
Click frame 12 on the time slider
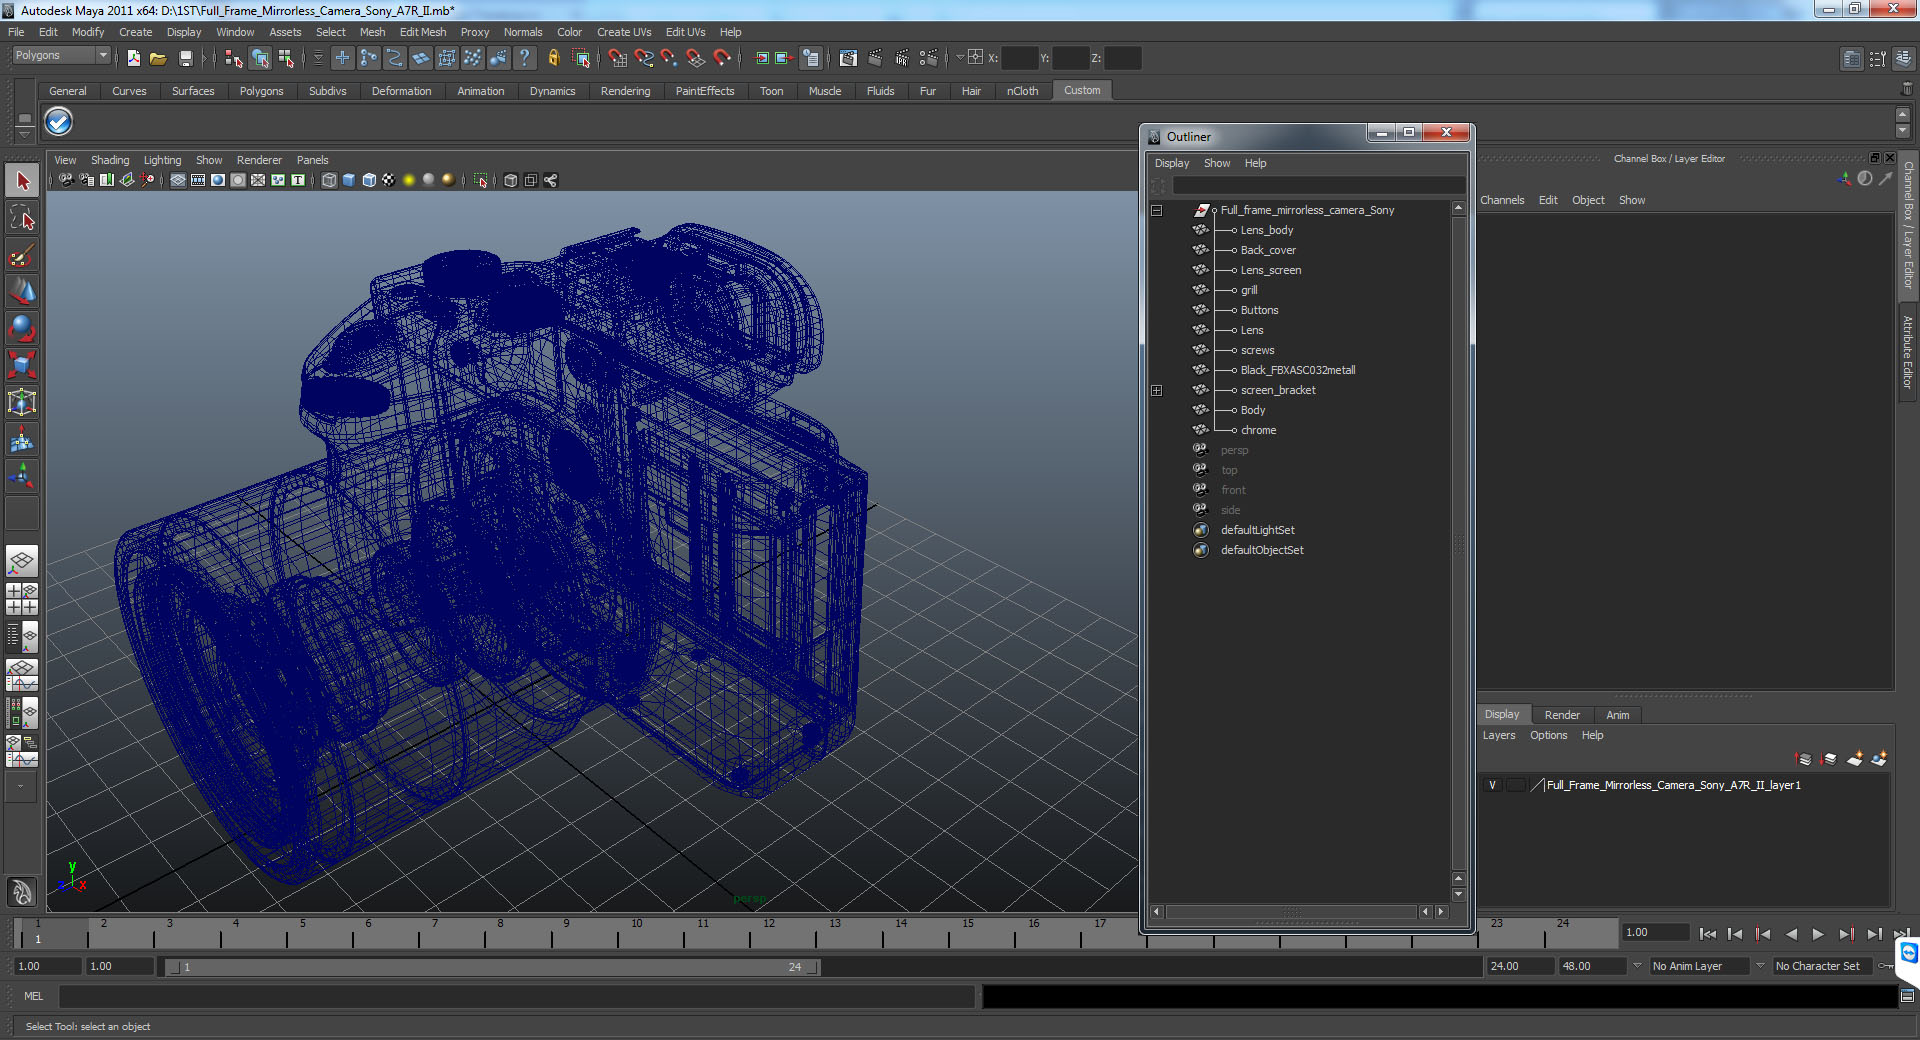pos(769,933)
